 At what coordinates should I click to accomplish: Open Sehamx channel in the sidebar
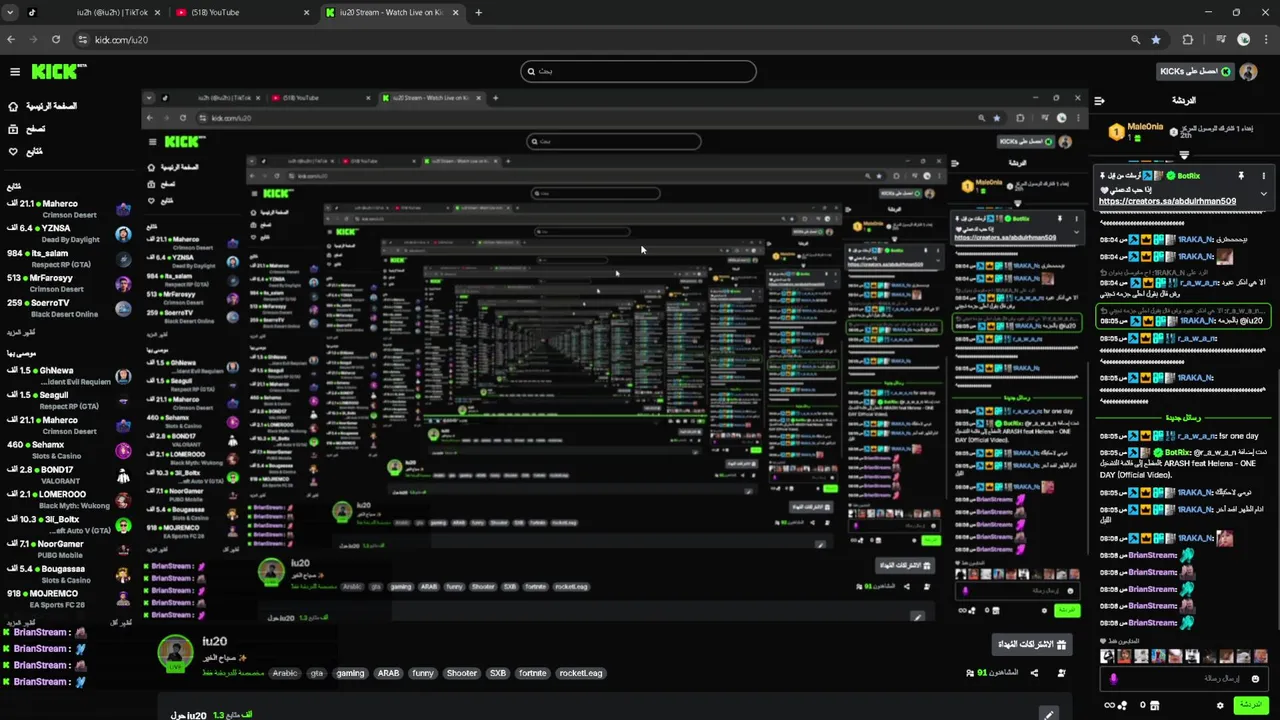click(68, 450)
